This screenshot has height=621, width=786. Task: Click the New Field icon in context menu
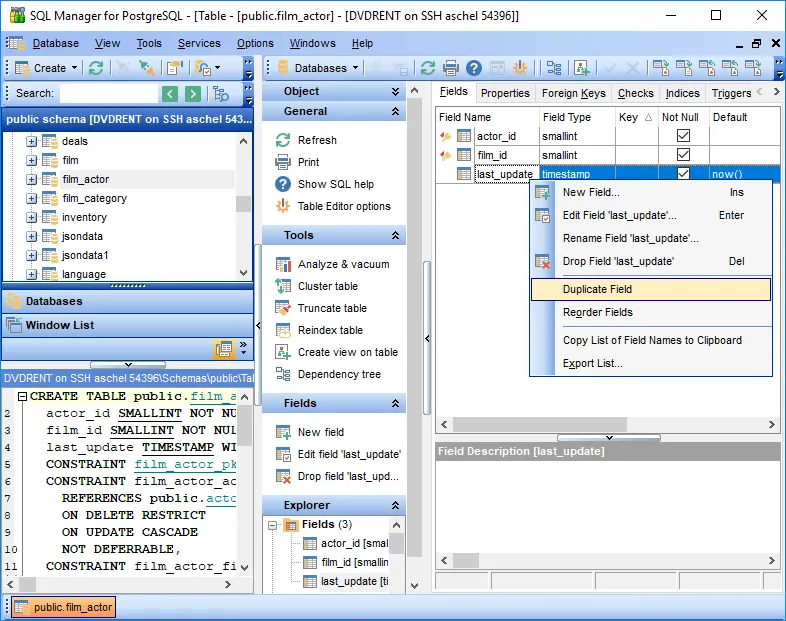pos(542,192)
